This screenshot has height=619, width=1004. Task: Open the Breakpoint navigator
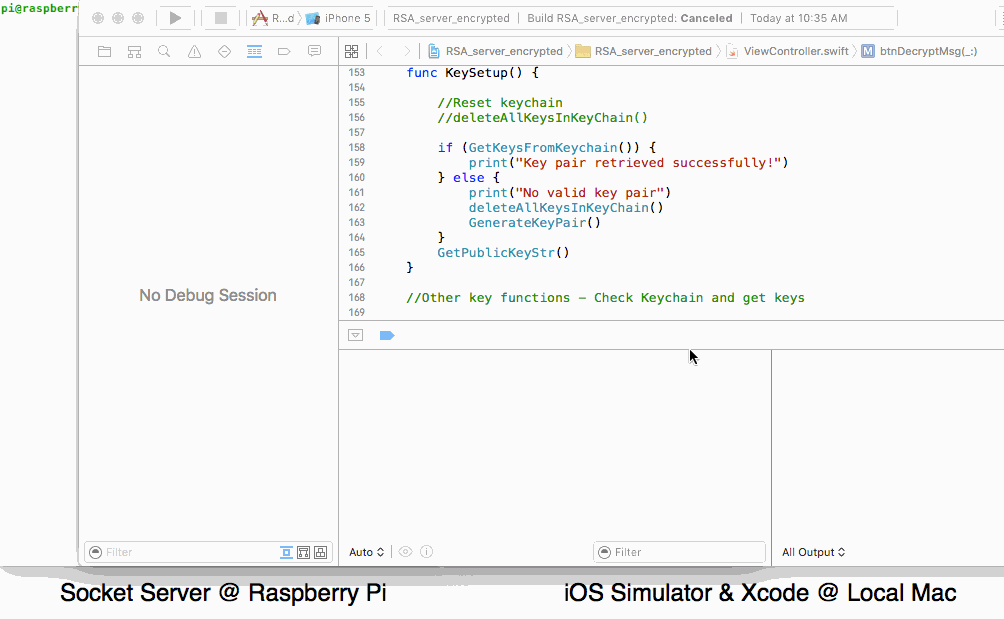tap(283, 51)
